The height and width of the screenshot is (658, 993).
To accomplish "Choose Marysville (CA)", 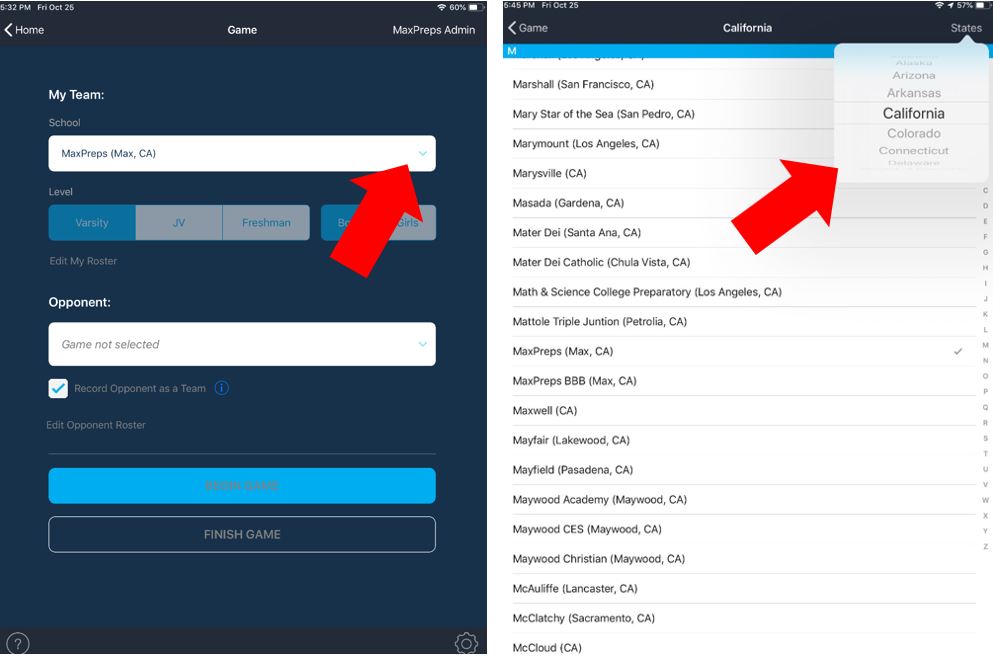I will tap(742, 174).
